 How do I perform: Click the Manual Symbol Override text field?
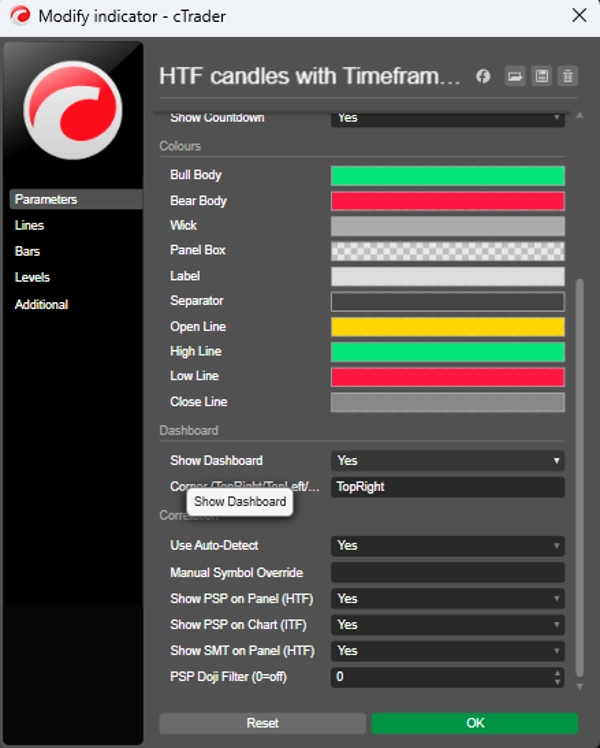[x=447, y=572]
